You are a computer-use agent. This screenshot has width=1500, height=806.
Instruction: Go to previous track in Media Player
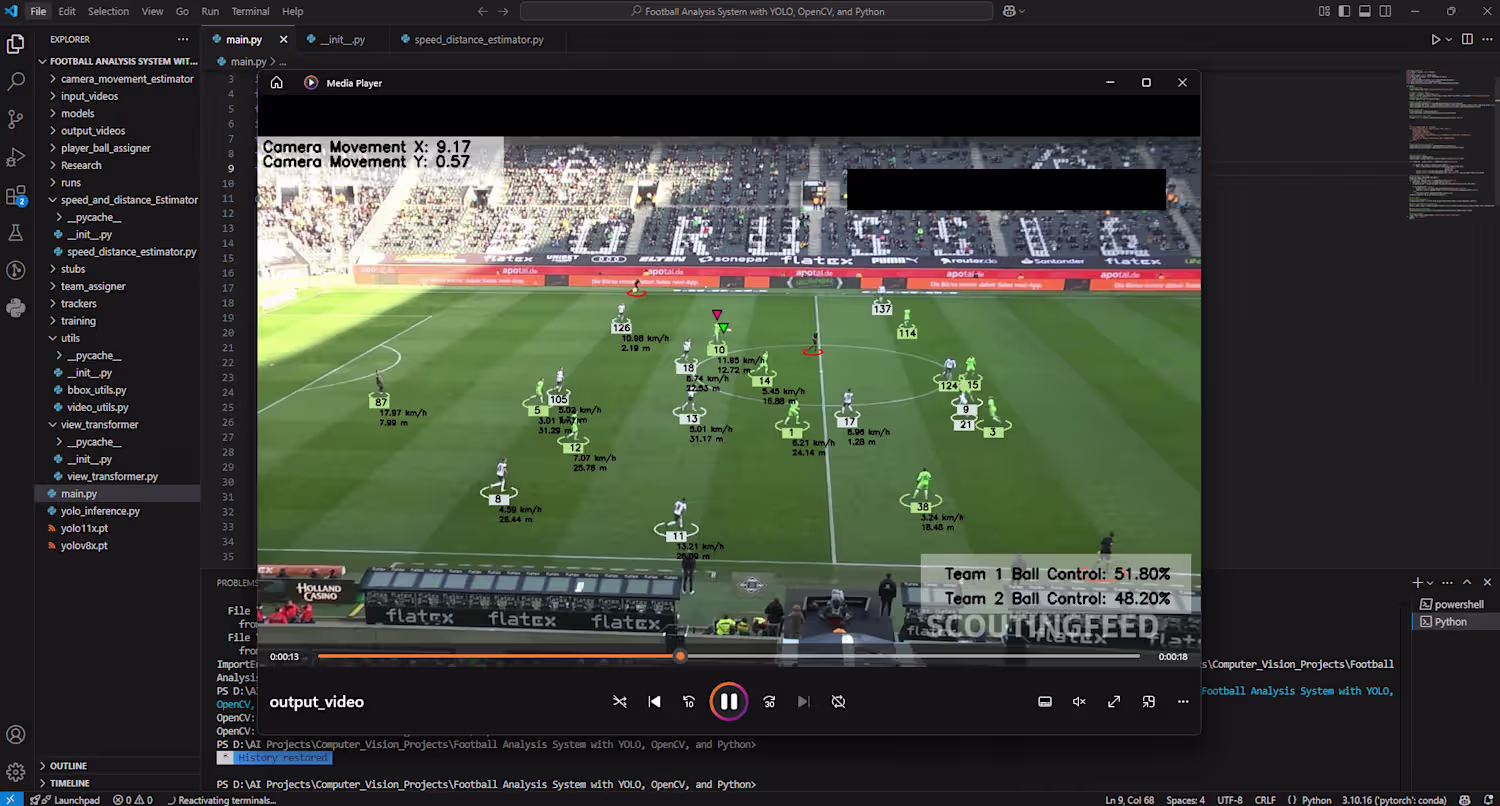click(655, 702)
